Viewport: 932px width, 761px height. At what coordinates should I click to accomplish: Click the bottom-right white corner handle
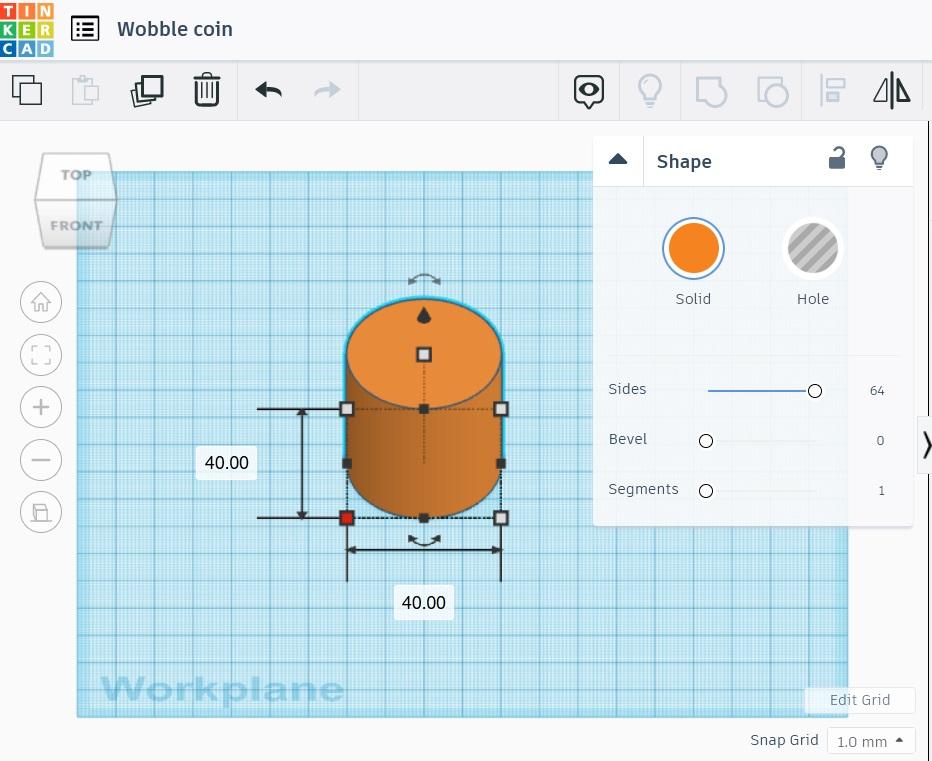501,518
